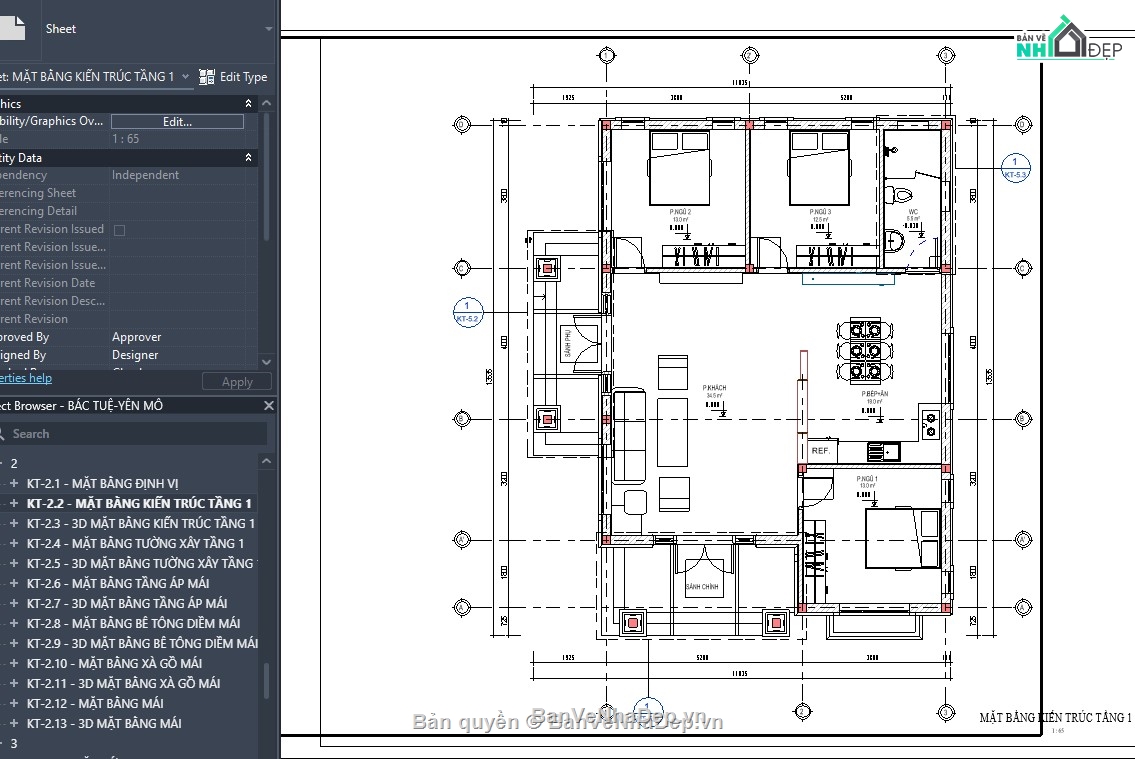Select sheet KT-2.7 - 3D MẶT BẰNG TẦNG ÁP MÁI

click(127, 603)
